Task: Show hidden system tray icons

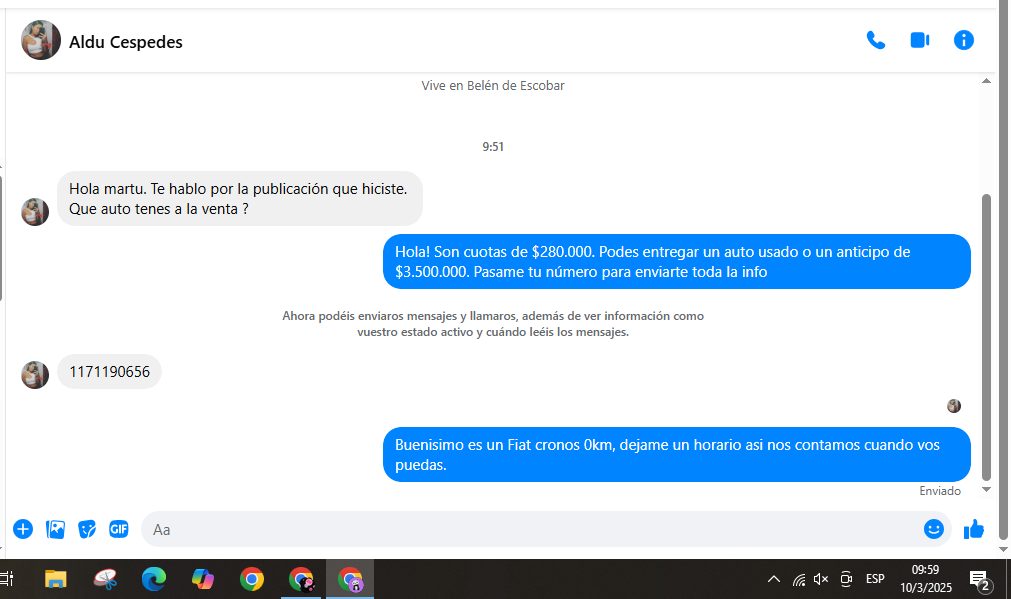Action: 773,579
